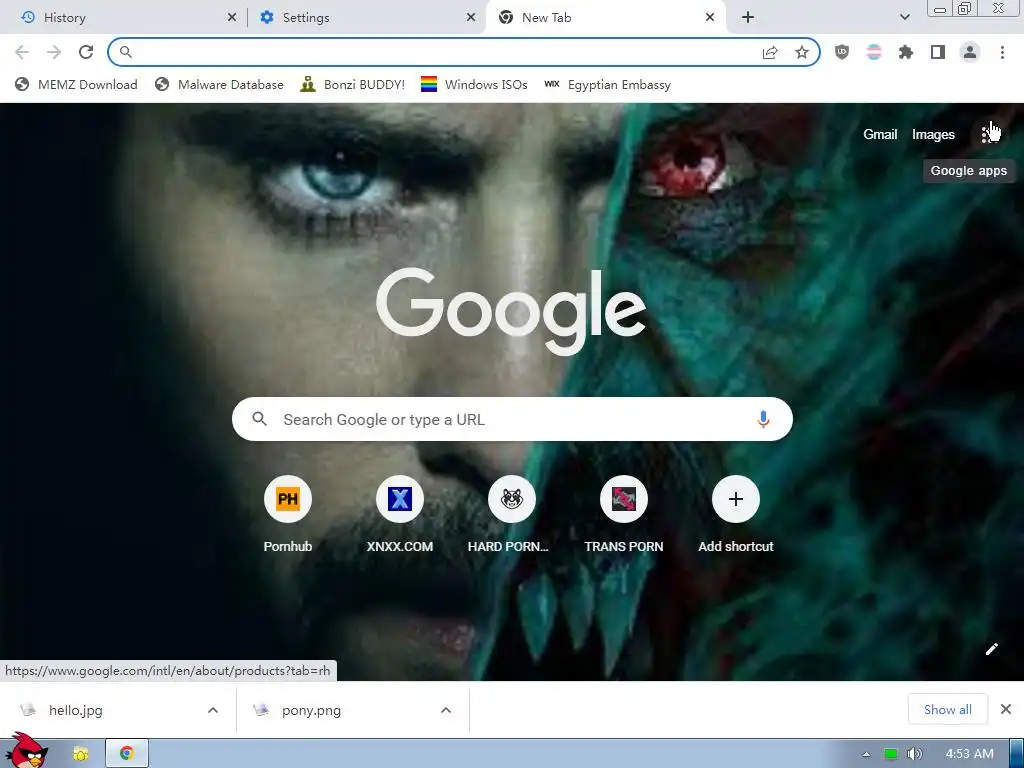Click the search magnifier in Google box
Viewport: 1024px width, 768px height.
click(x=259, y=419)
